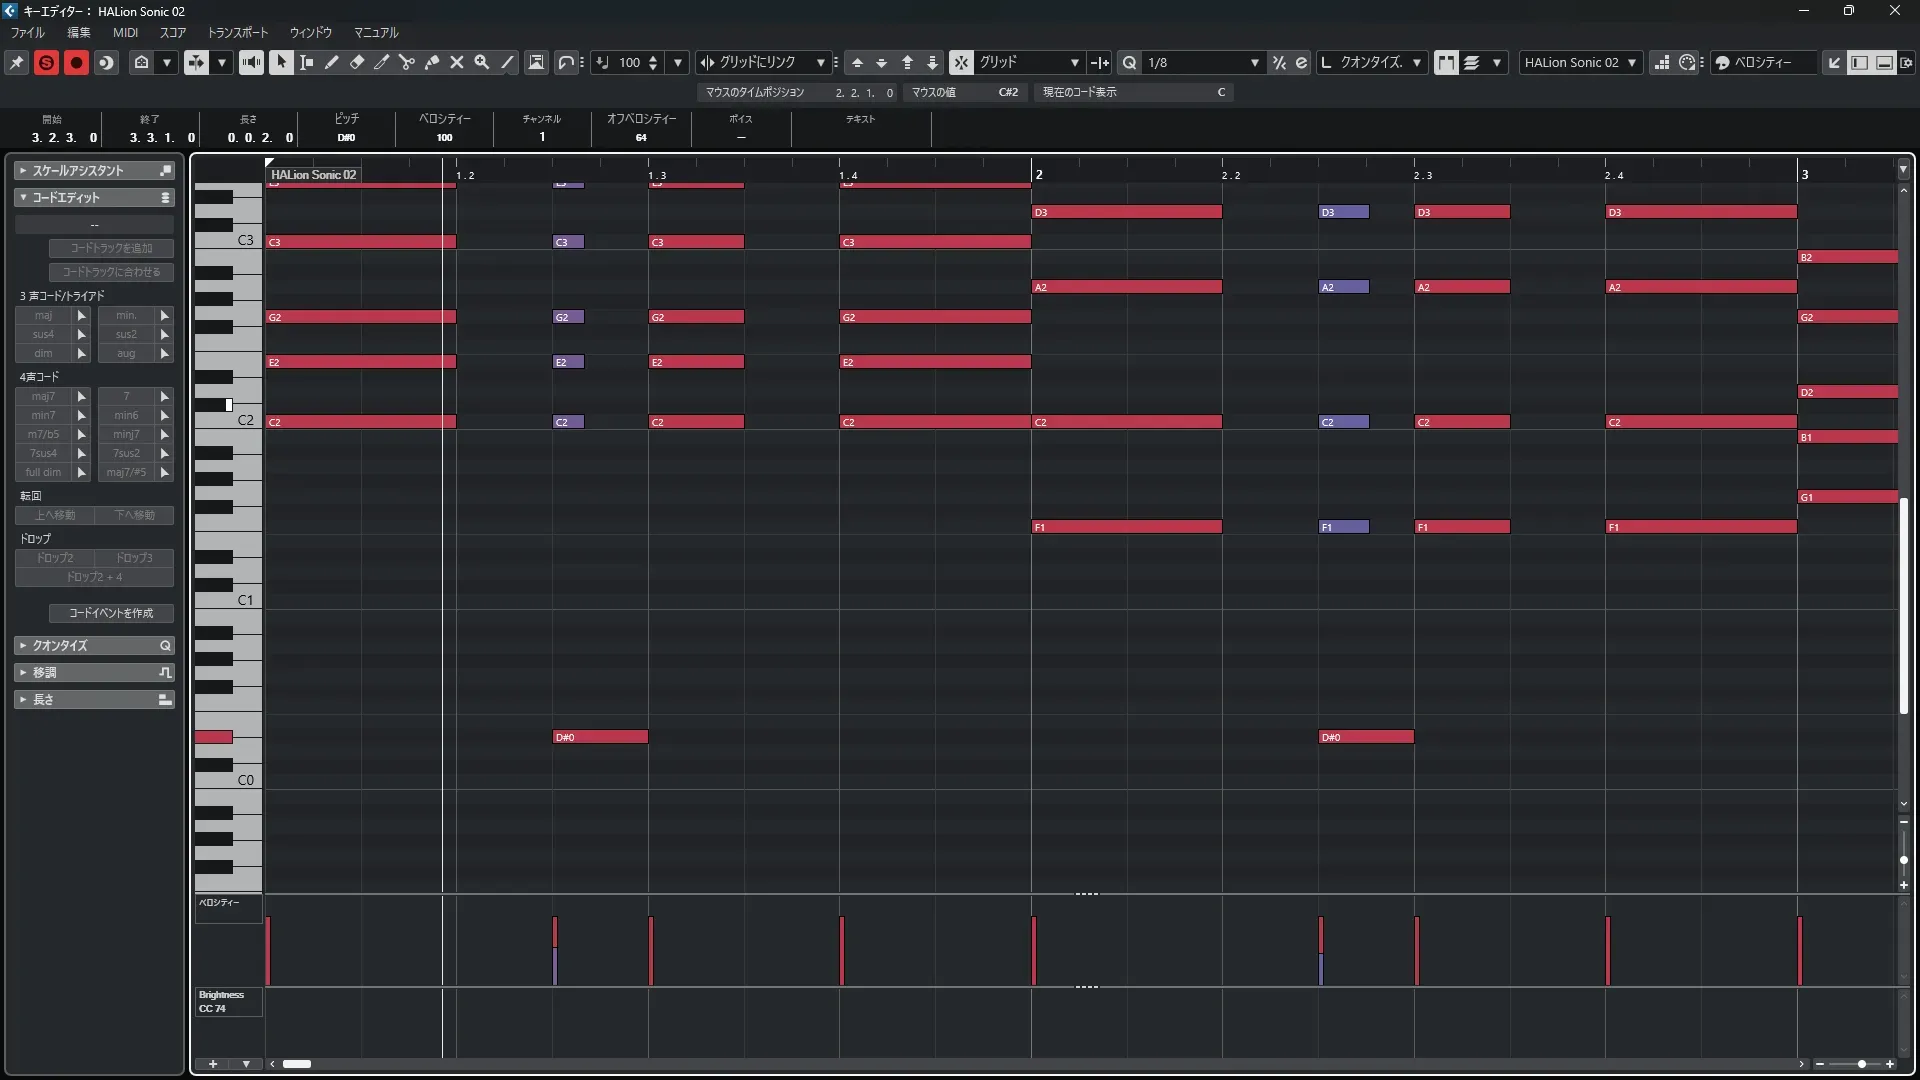This screenshot has height=1080, width=1920.
Task: Select the Mute X tool
Action: (x=457, y=62)
